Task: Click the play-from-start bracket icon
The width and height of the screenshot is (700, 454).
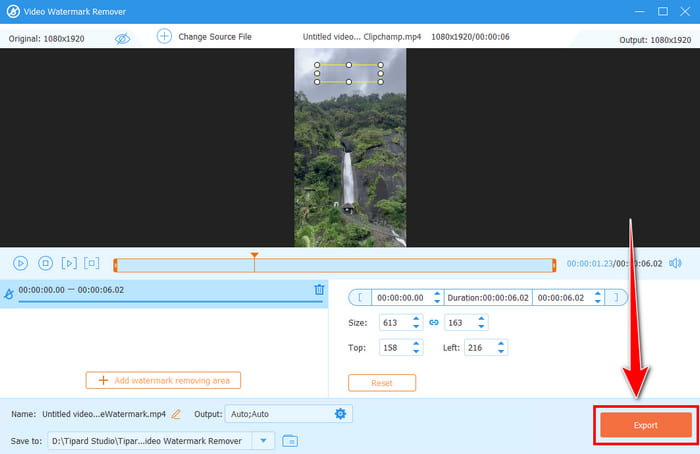Action: 69,263
